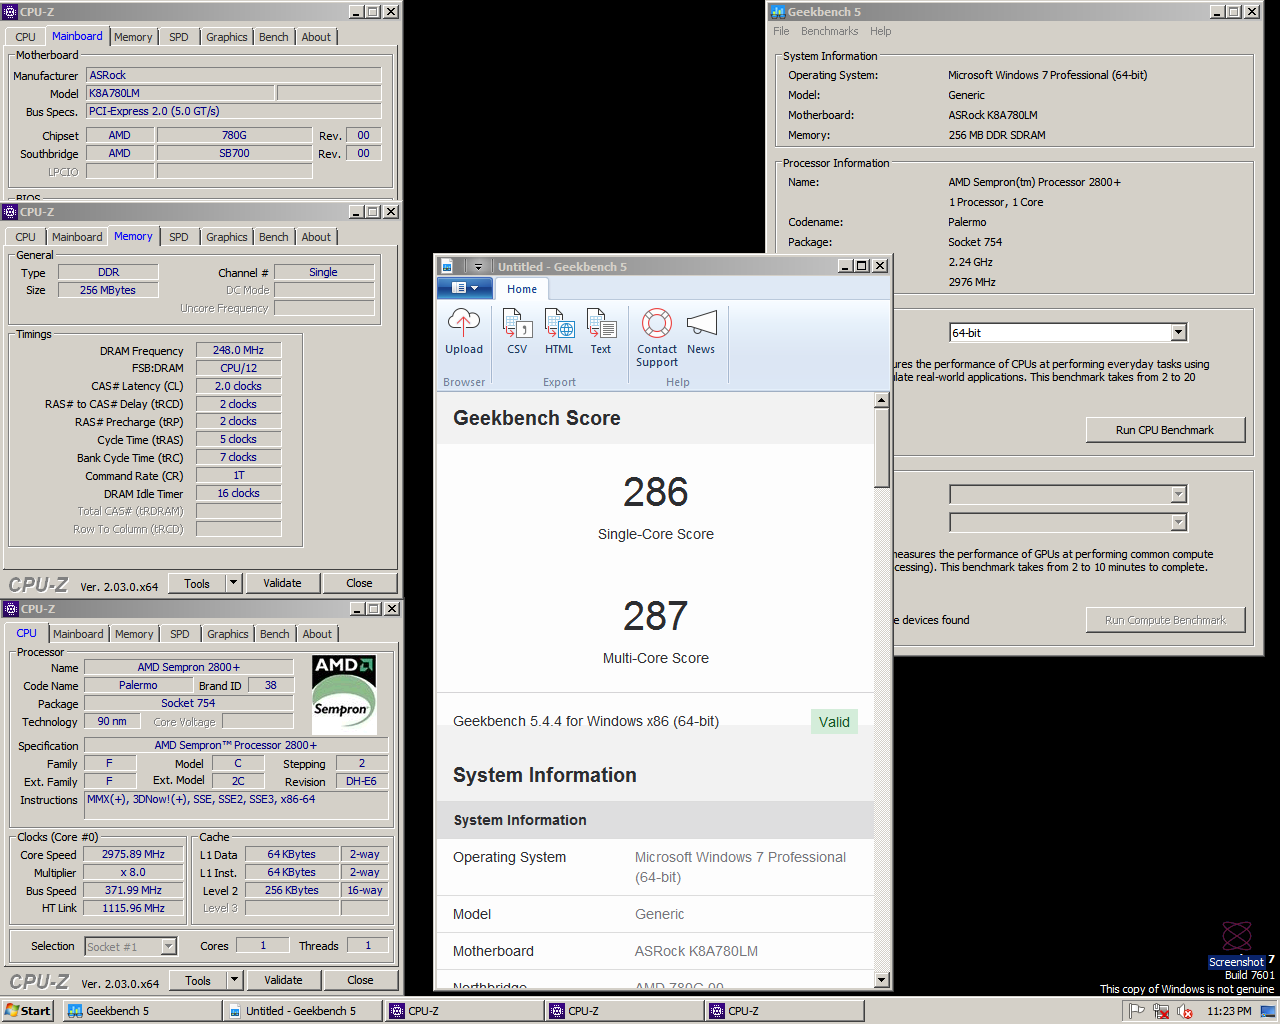
Task: Expand Tools dropdown arrow in CPU tab window
Action: [x=234, y=980]
